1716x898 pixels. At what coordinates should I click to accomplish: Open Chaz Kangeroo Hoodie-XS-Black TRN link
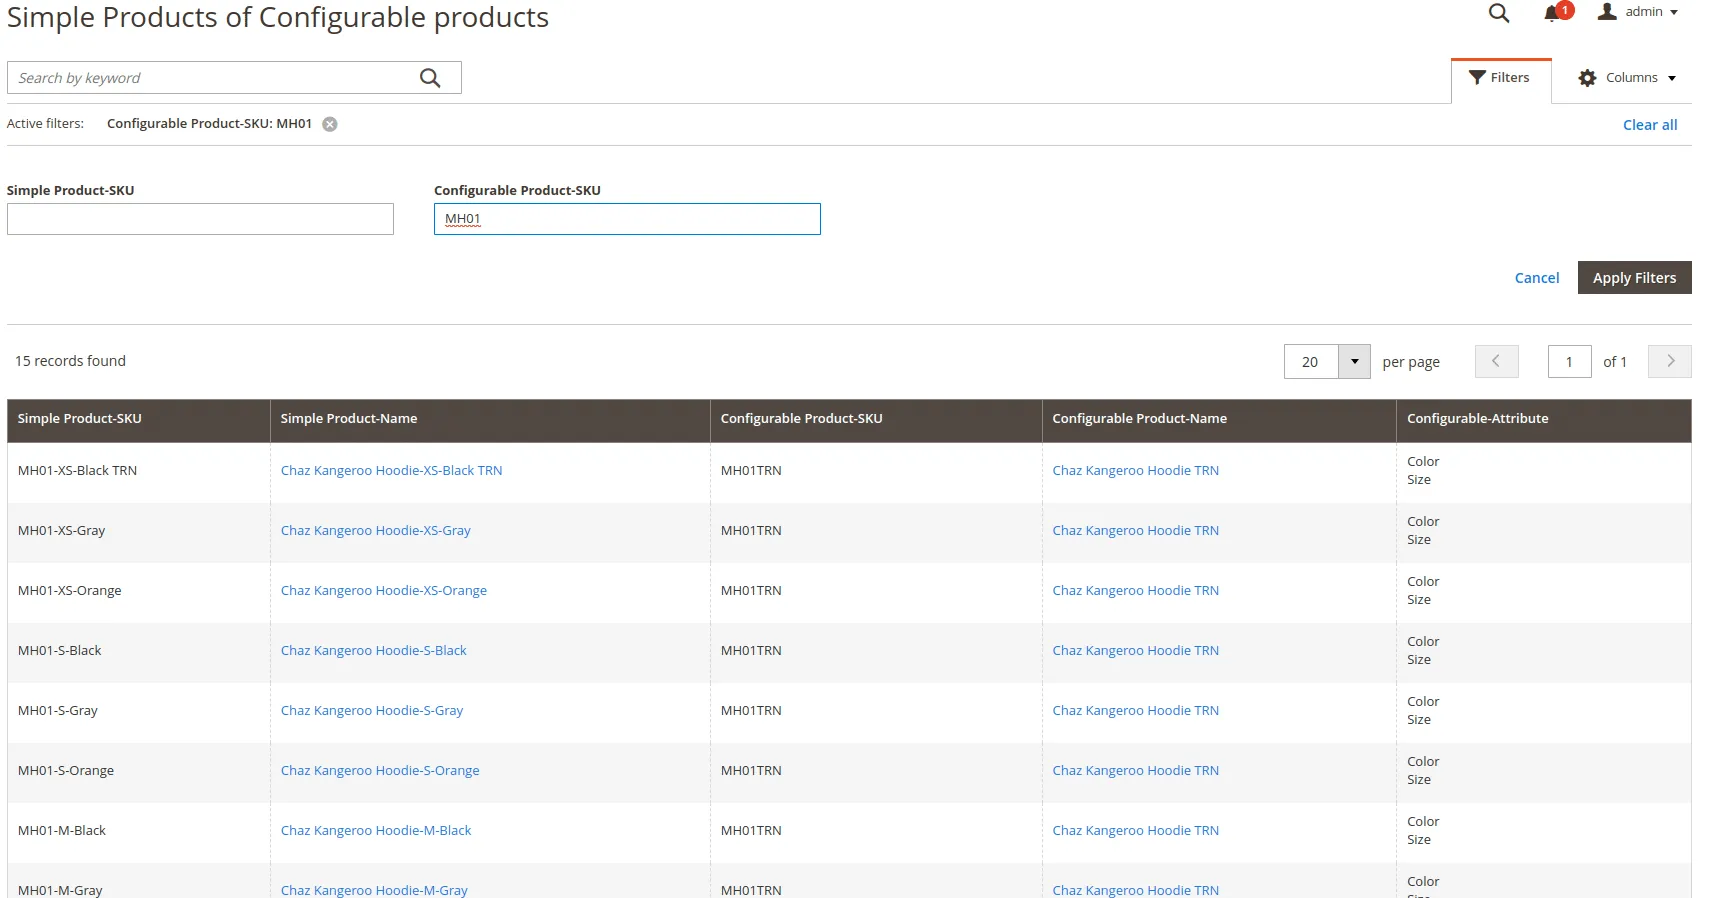pos(391,471)
